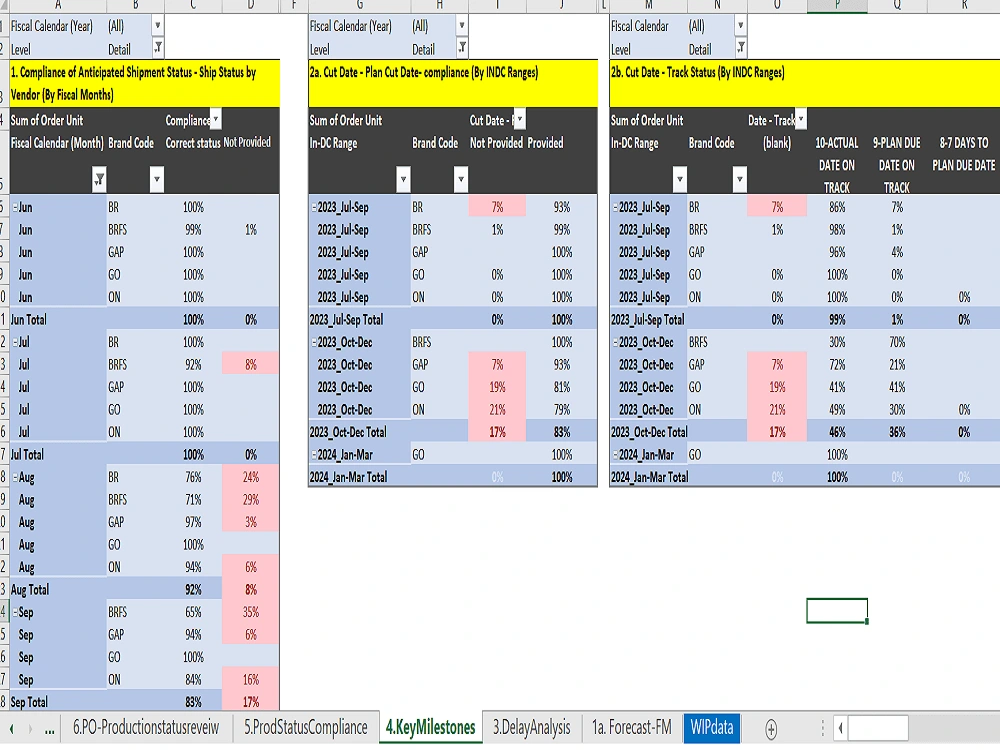Open In-DC Range filter in table 2b

680,179
